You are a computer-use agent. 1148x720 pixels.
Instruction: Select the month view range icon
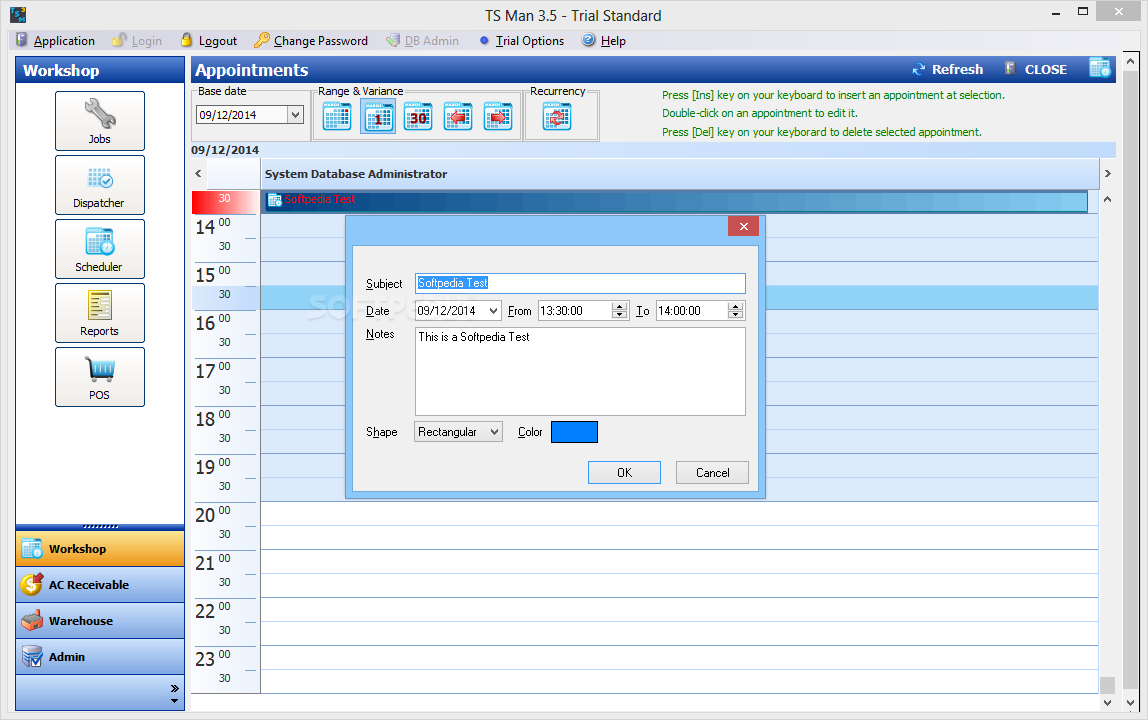338,116
